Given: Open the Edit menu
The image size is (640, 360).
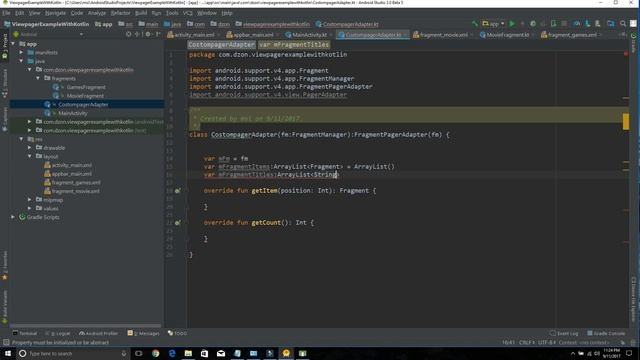Looking at the screenshot, I should click(x=19, y=13).
